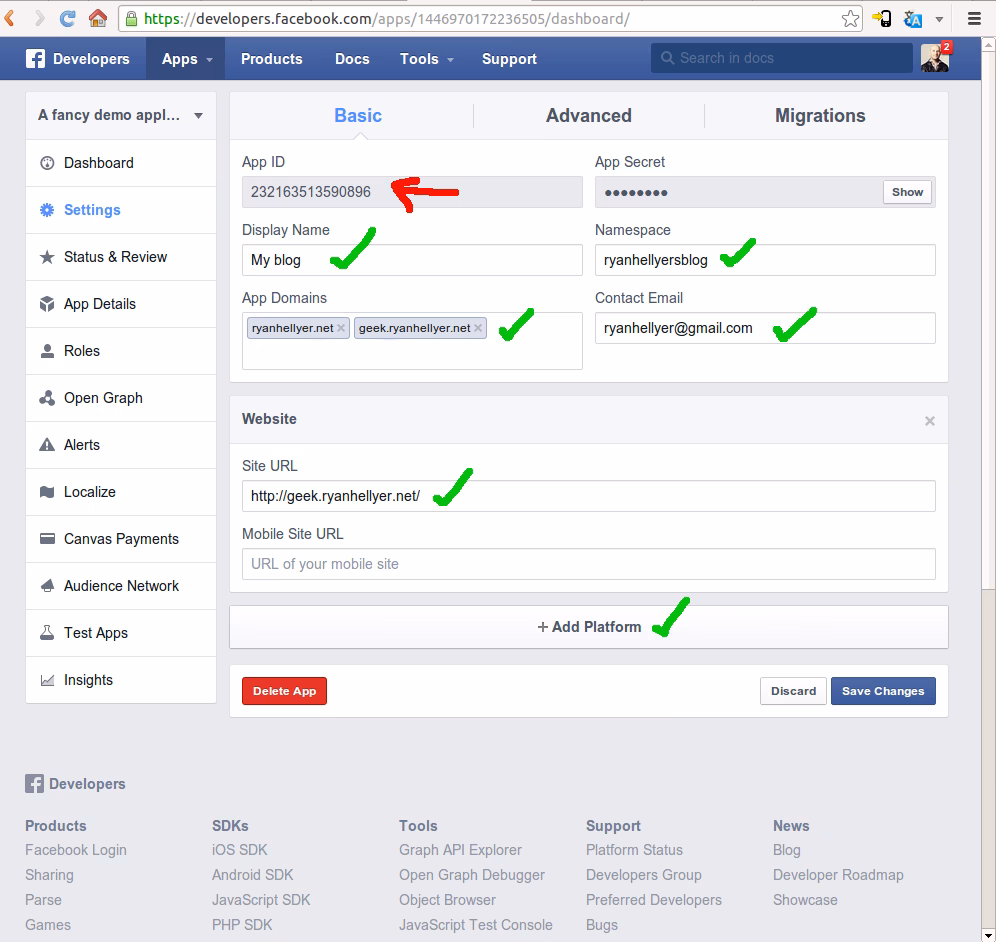Screen dimensions: 996x942
Task: Open the Object Browser footer link
Action: (x=447, y=899)
